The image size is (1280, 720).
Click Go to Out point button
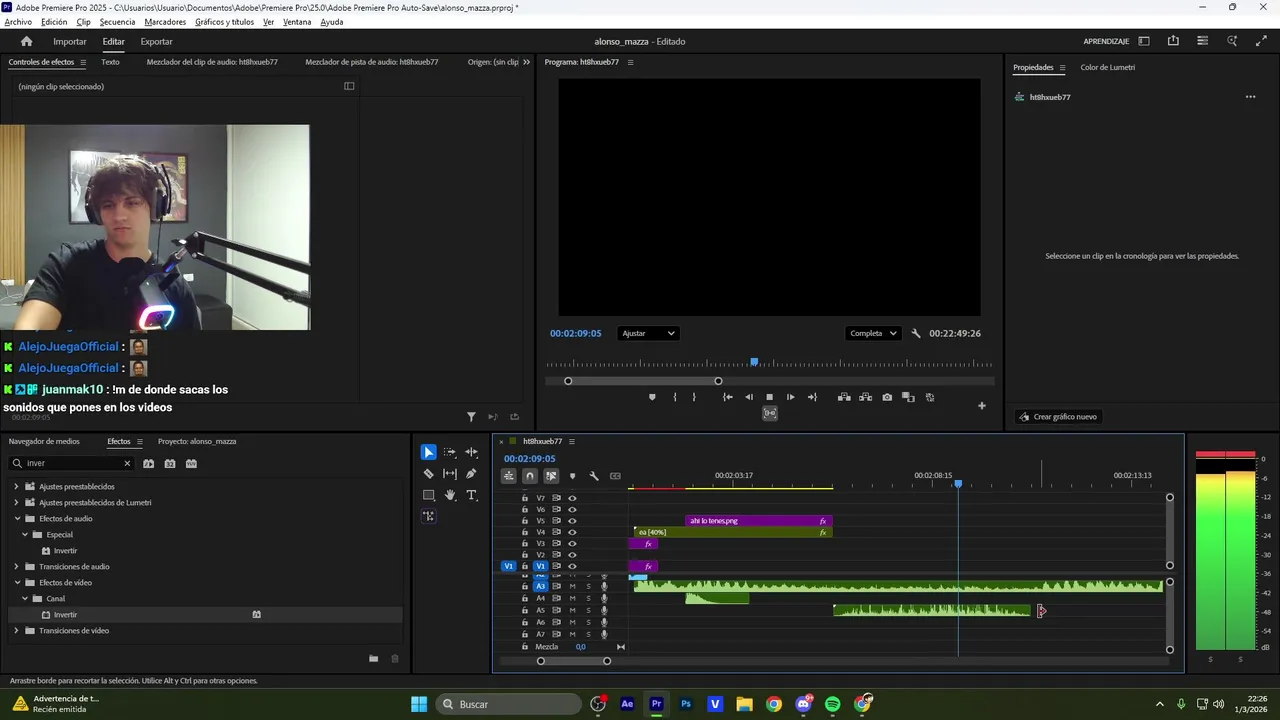811,397
